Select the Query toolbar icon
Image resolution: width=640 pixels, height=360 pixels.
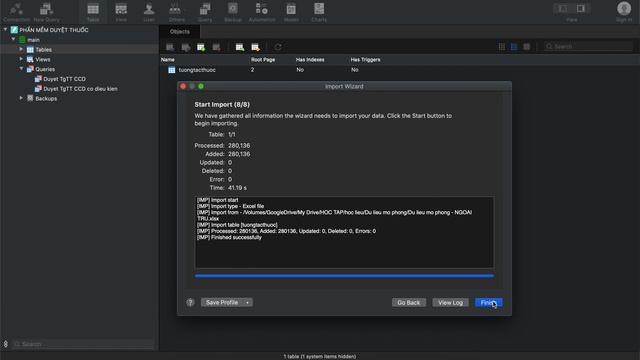click(x=204, y=11)
